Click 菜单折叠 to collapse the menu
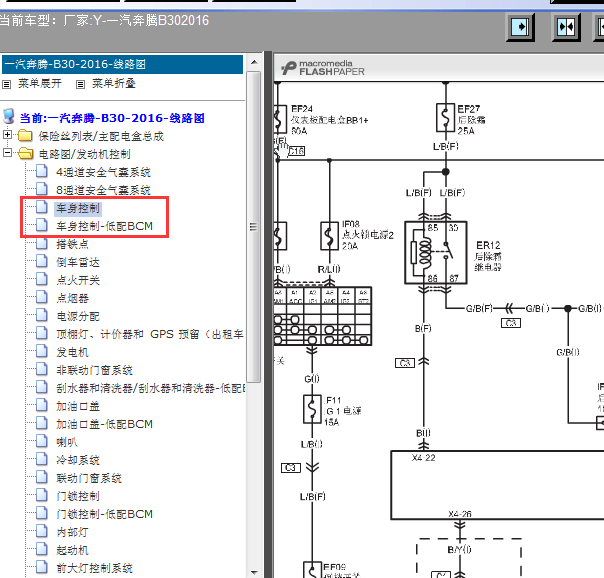This screenshot has width=604, height=578. [x=114, y=84]
